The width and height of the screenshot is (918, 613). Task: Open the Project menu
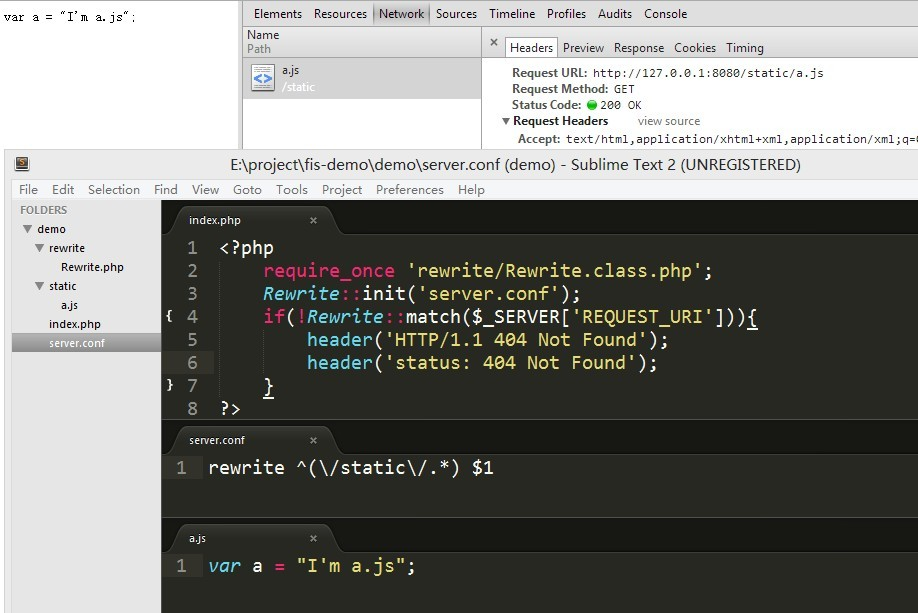pos(342,190)
